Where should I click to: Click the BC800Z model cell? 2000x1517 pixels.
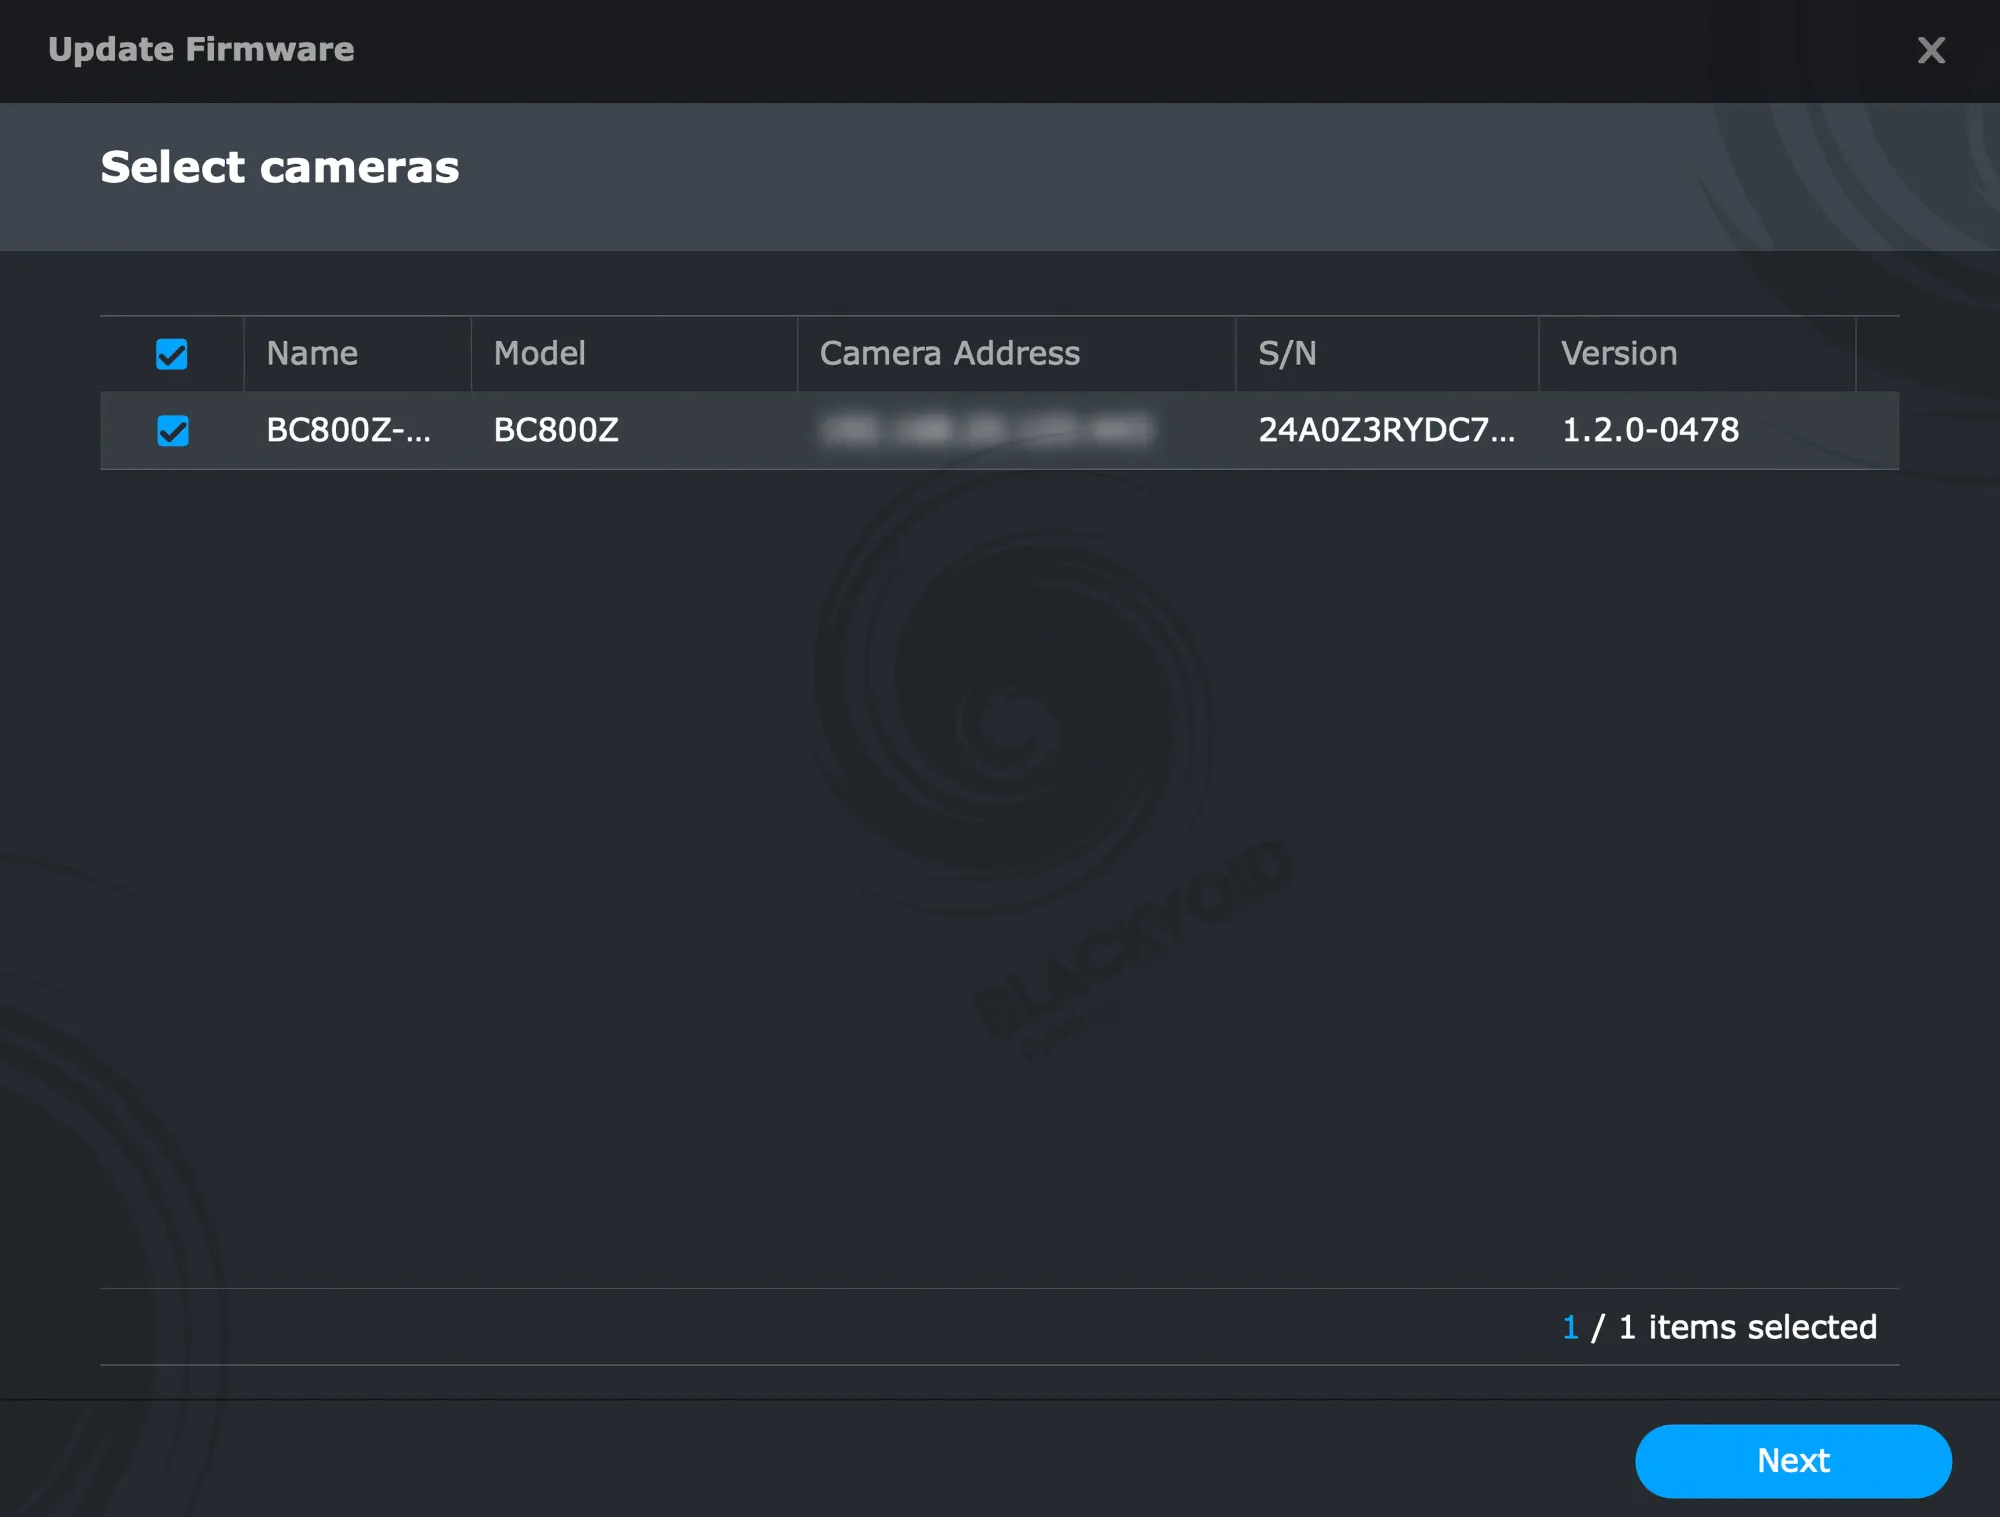tap(556, 431)
